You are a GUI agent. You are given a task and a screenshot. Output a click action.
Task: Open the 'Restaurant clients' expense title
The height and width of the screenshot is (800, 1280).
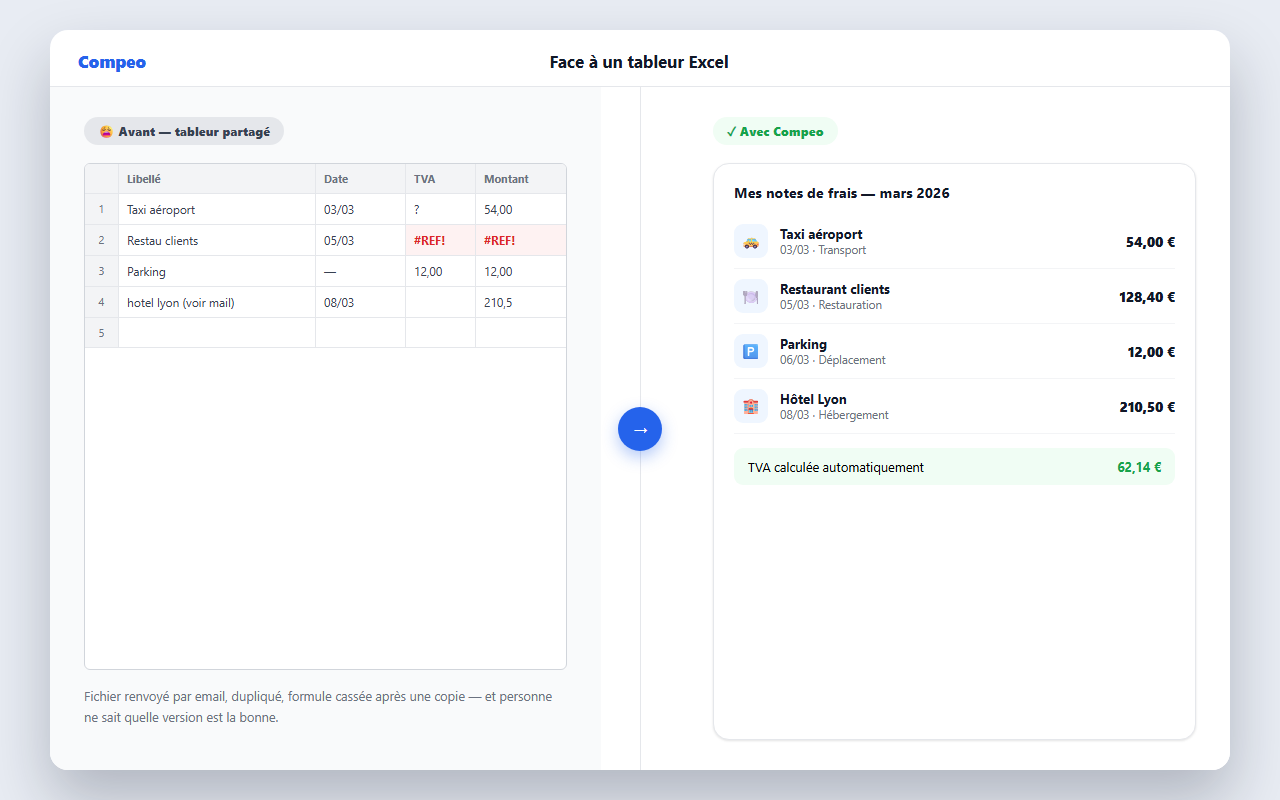pos(835,289)
